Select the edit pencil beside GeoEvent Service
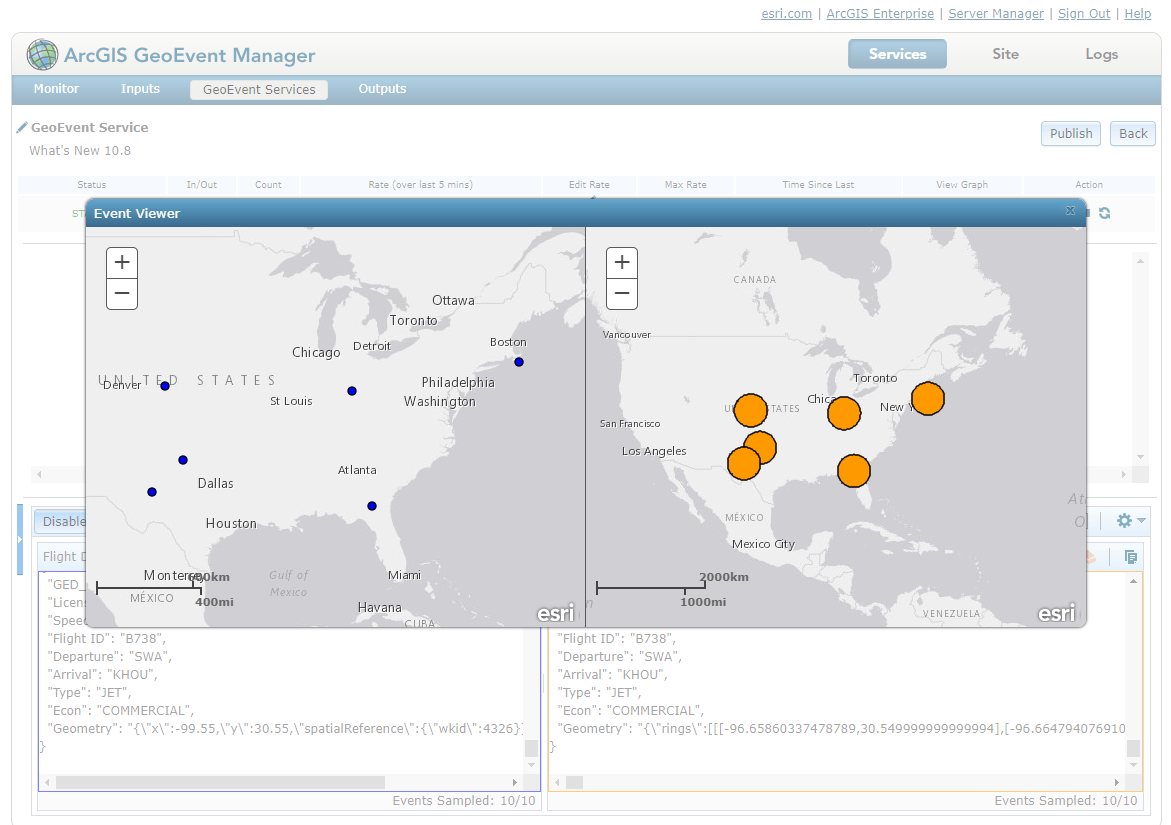 21,127
